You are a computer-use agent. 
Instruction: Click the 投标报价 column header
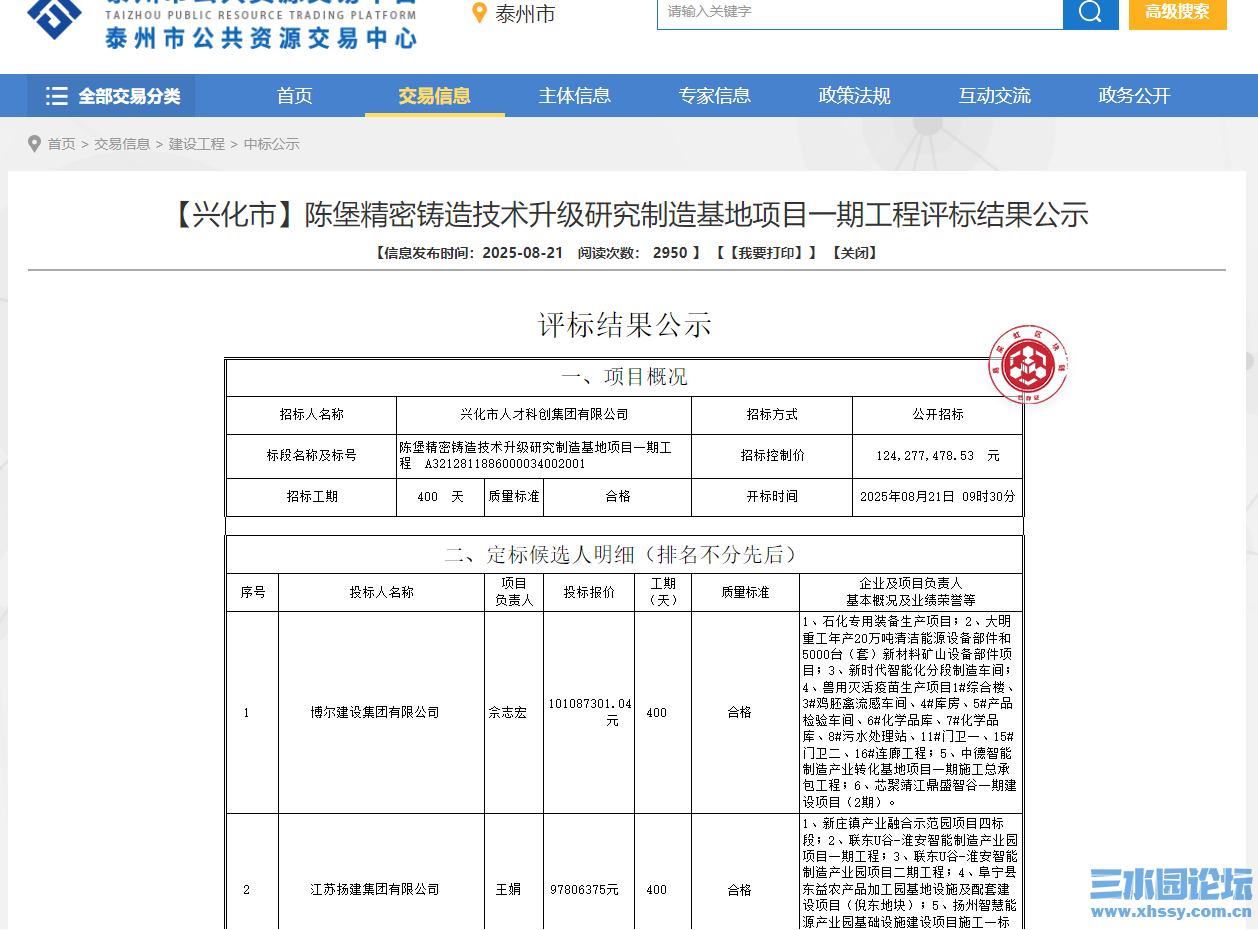pos(589,592)
